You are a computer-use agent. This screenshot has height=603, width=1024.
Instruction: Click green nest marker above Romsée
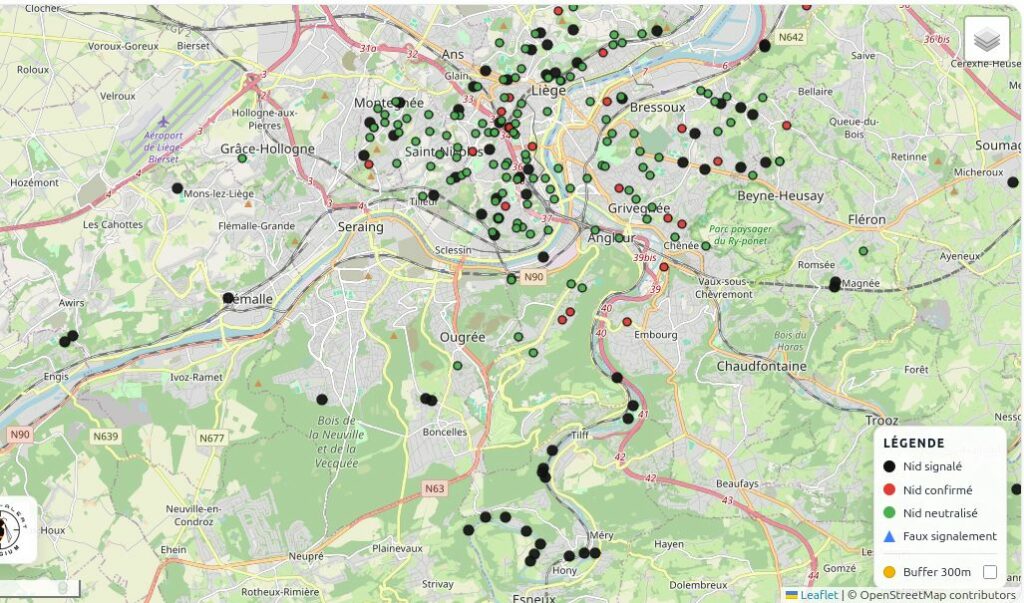[x=863, y=251]
